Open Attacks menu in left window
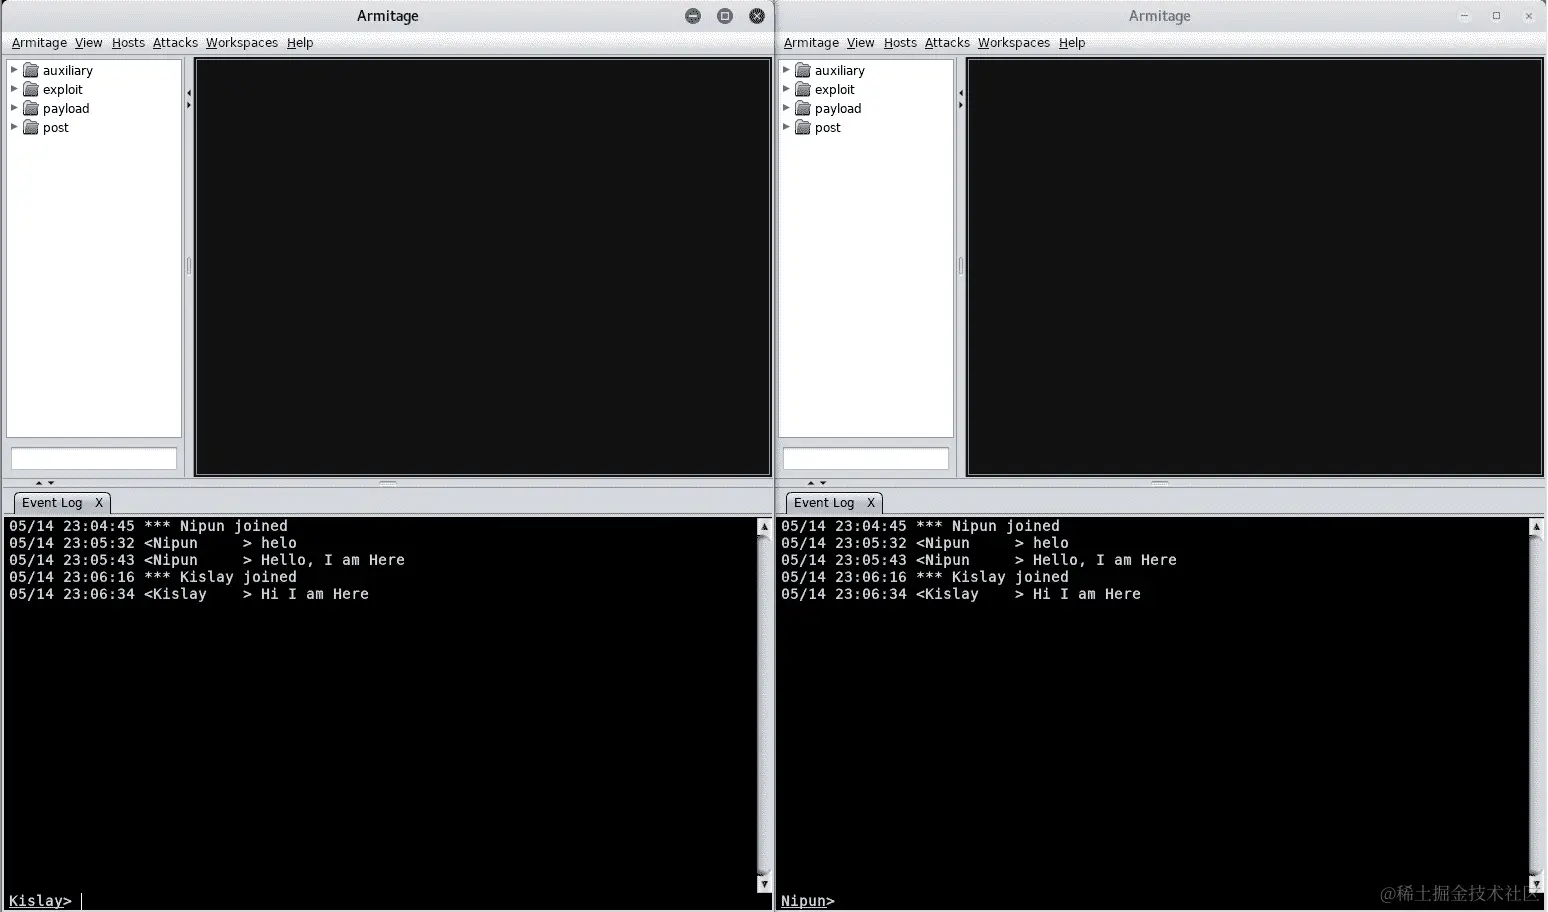The width and height of the screenshot is (1548, 912). (x=175, y=43)
